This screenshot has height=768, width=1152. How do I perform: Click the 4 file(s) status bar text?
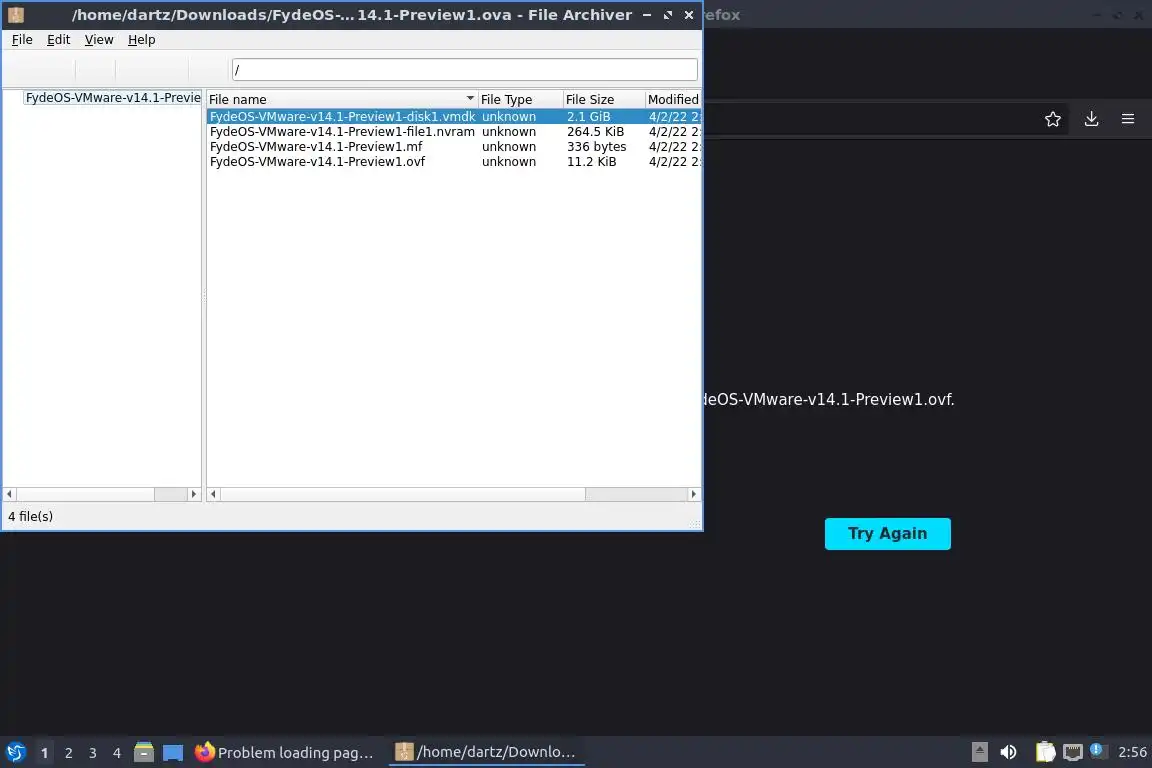(30, 517)
